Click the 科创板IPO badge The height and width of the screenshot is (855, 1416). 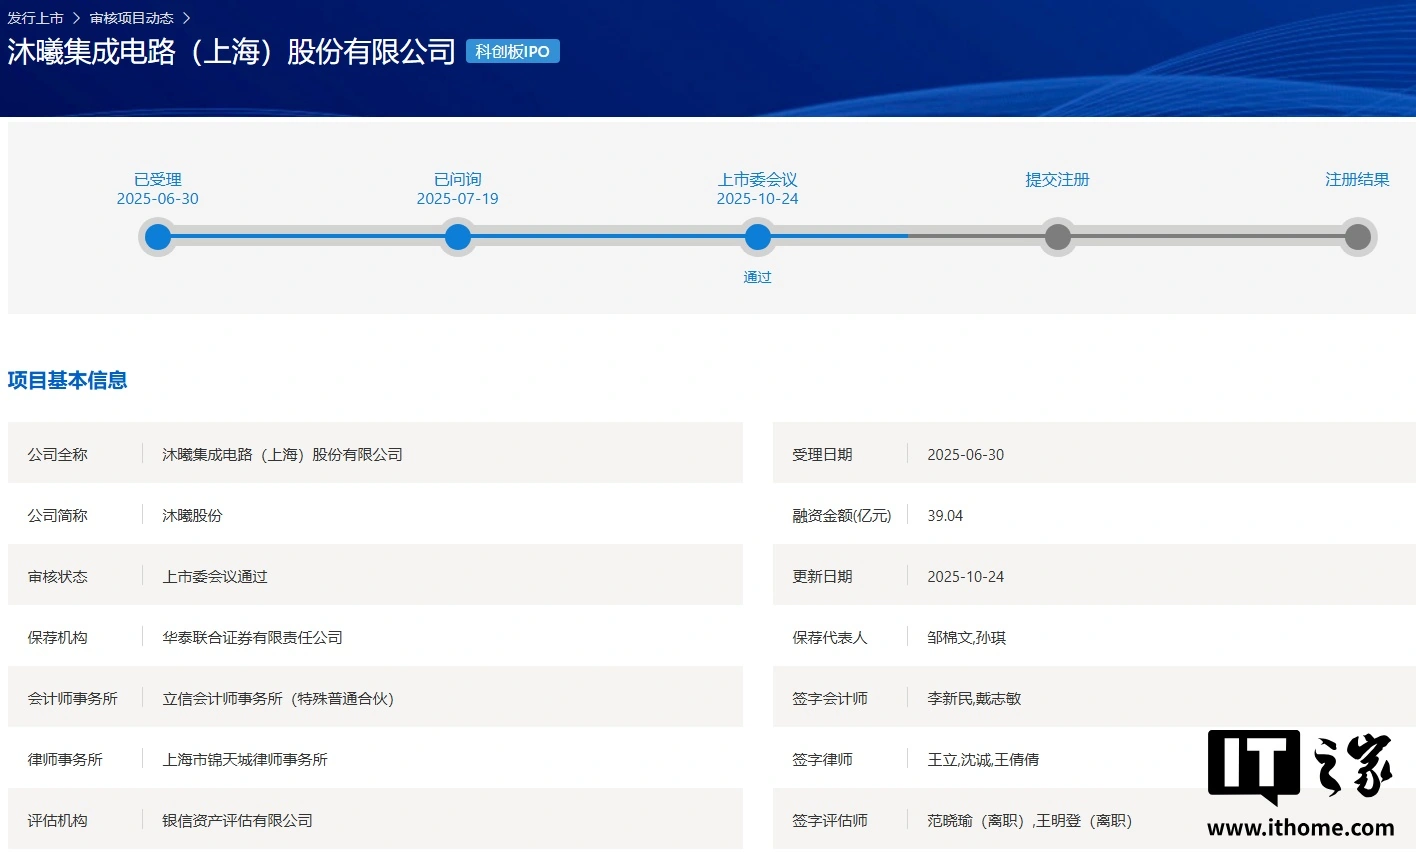(512, 52)
